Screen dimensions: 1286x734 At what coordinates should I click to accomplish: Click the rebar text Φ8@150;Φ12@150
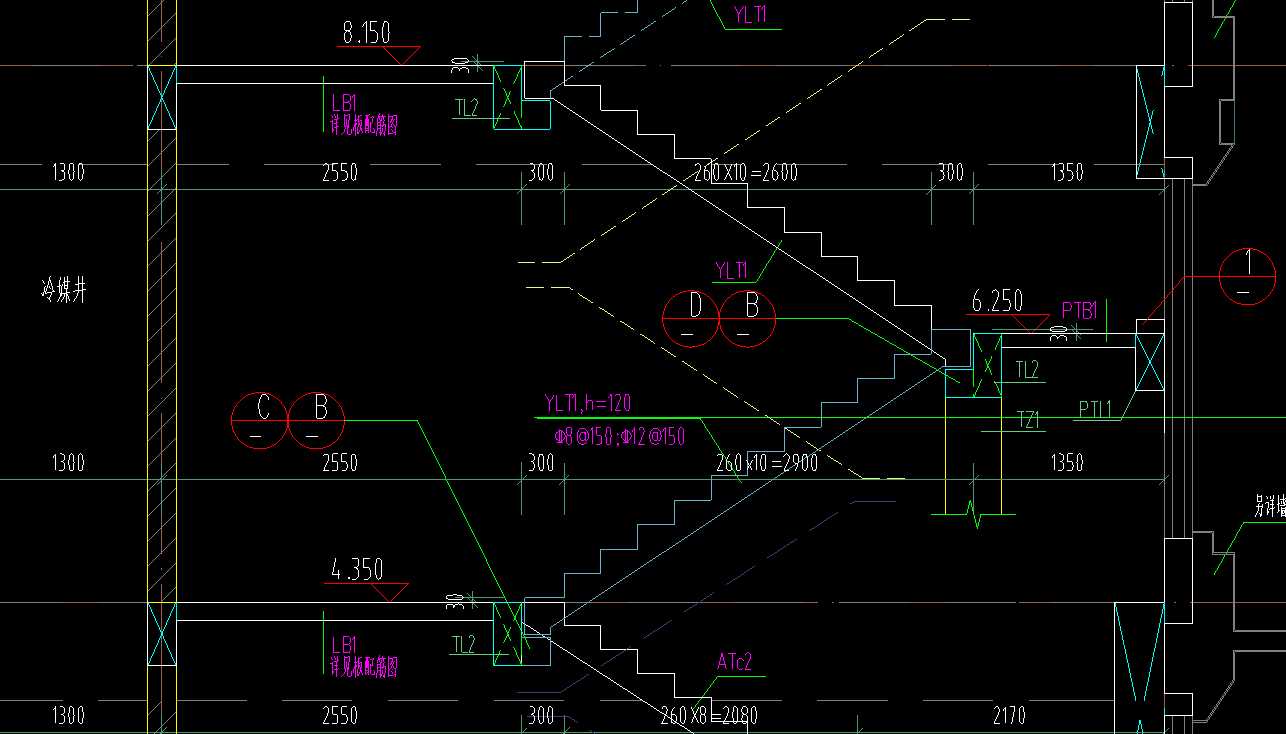(619, 436)
